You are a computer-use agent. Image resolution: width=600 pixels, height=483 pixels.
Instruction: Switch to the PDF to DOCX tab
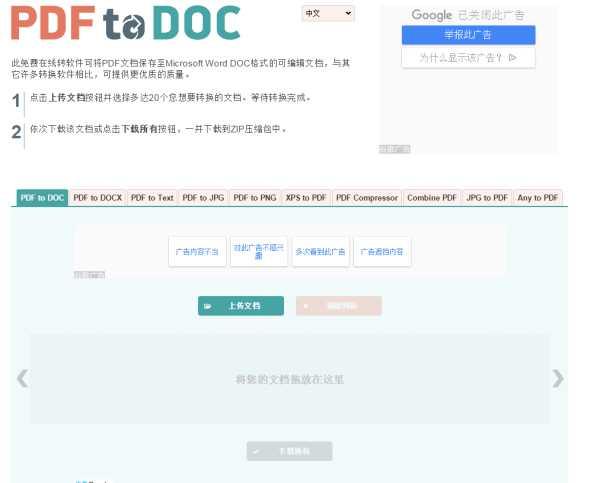[x=98, y=198]
